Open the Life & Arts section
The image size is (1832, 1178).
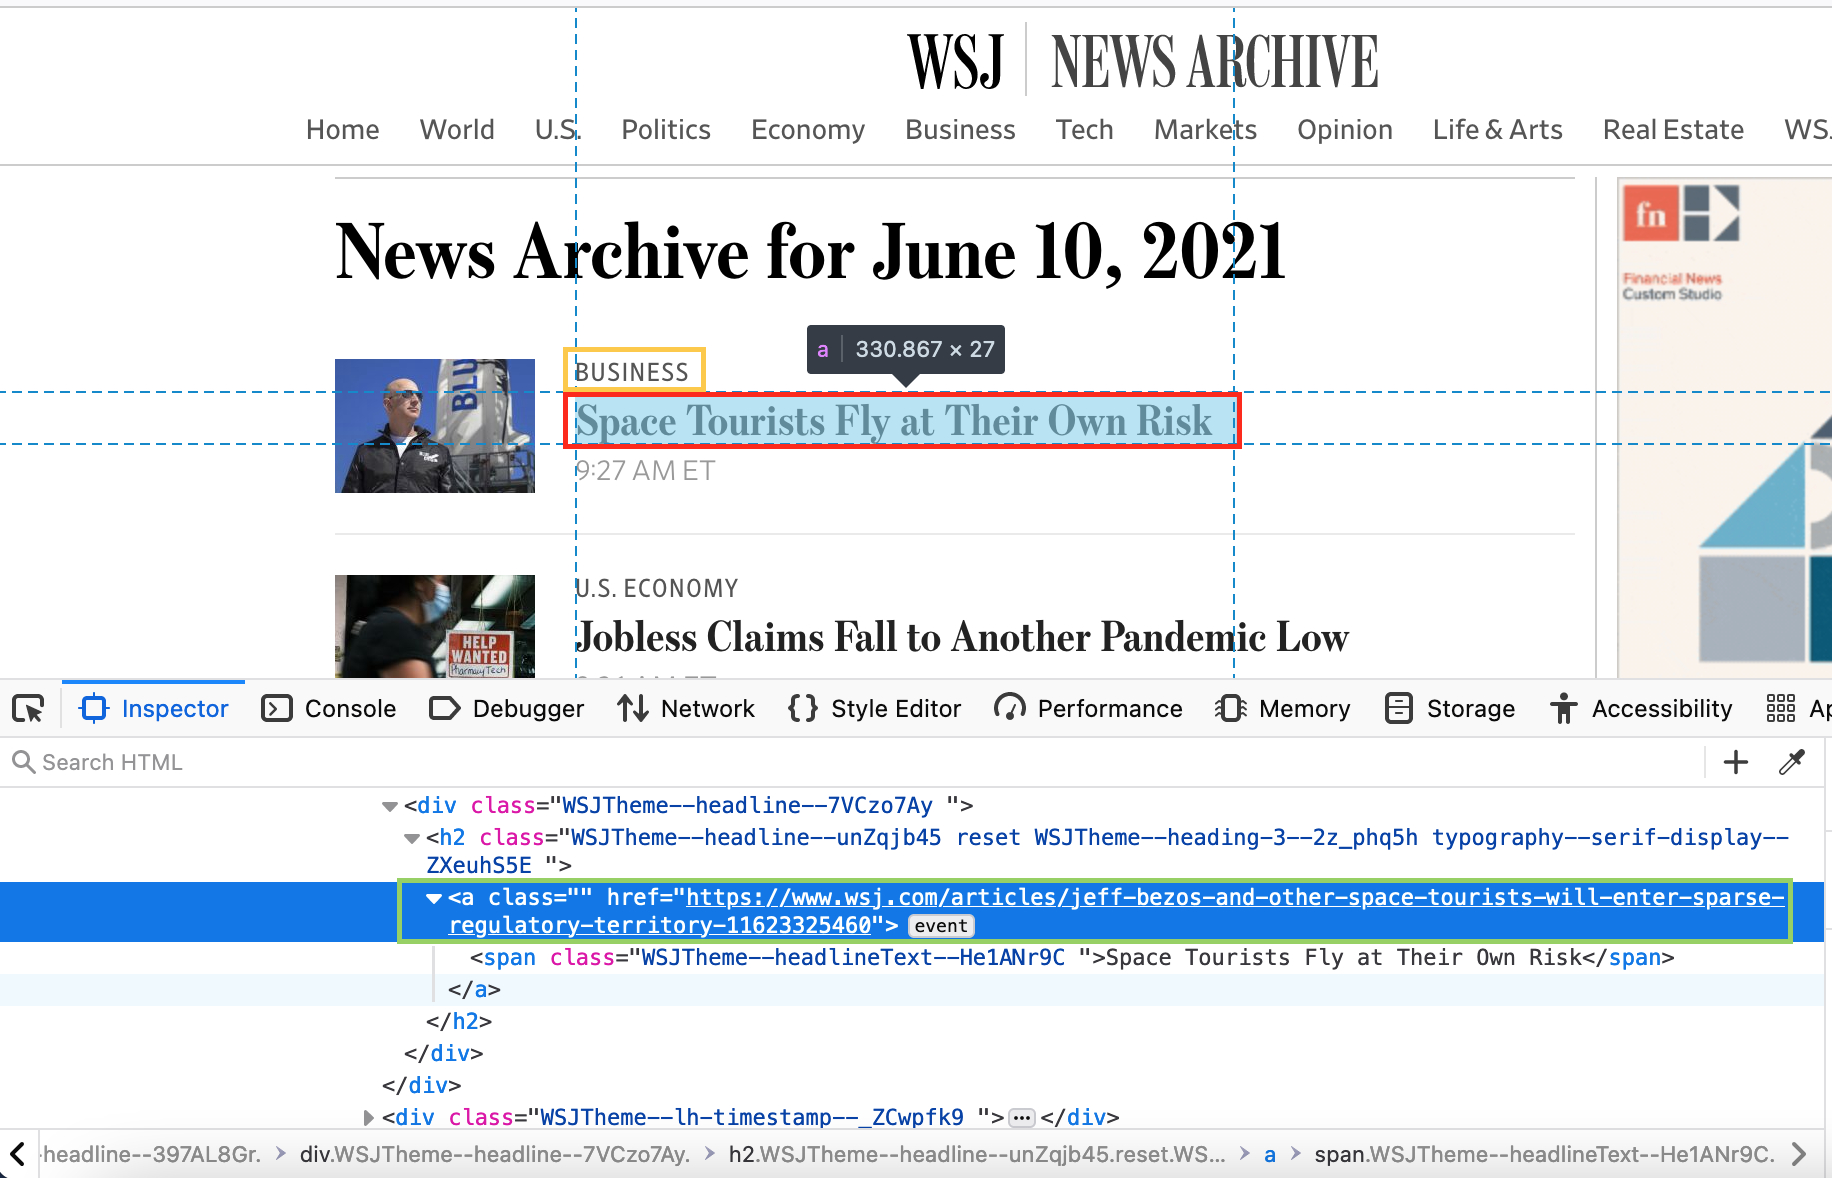pos(1498,130)
